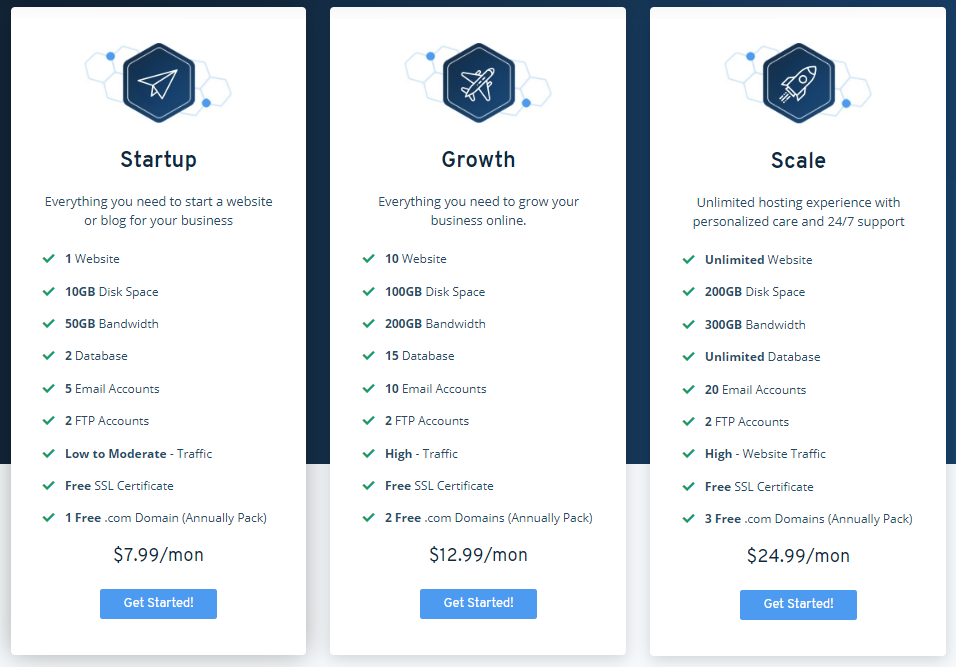Choose Growth plan's Get Started button
Image resolution: width=956 pixels, height=667 pixels.
pos(479,604)
